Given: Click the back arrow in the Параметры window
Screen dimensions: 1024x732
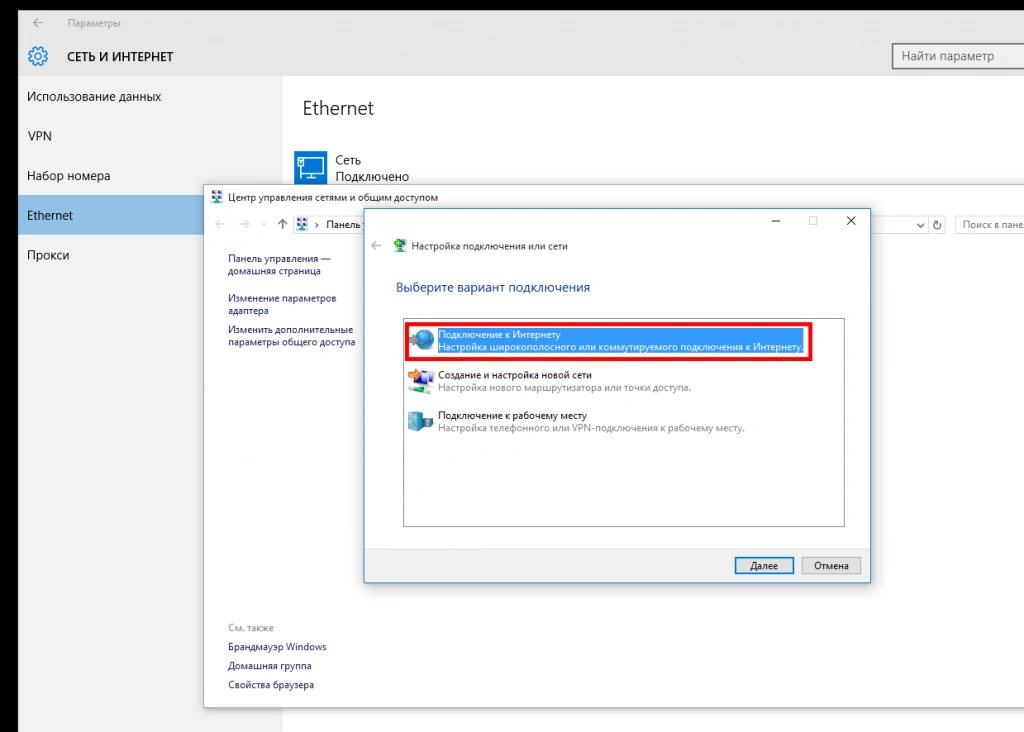Looking at the screenshot, I should click(38, 22).
